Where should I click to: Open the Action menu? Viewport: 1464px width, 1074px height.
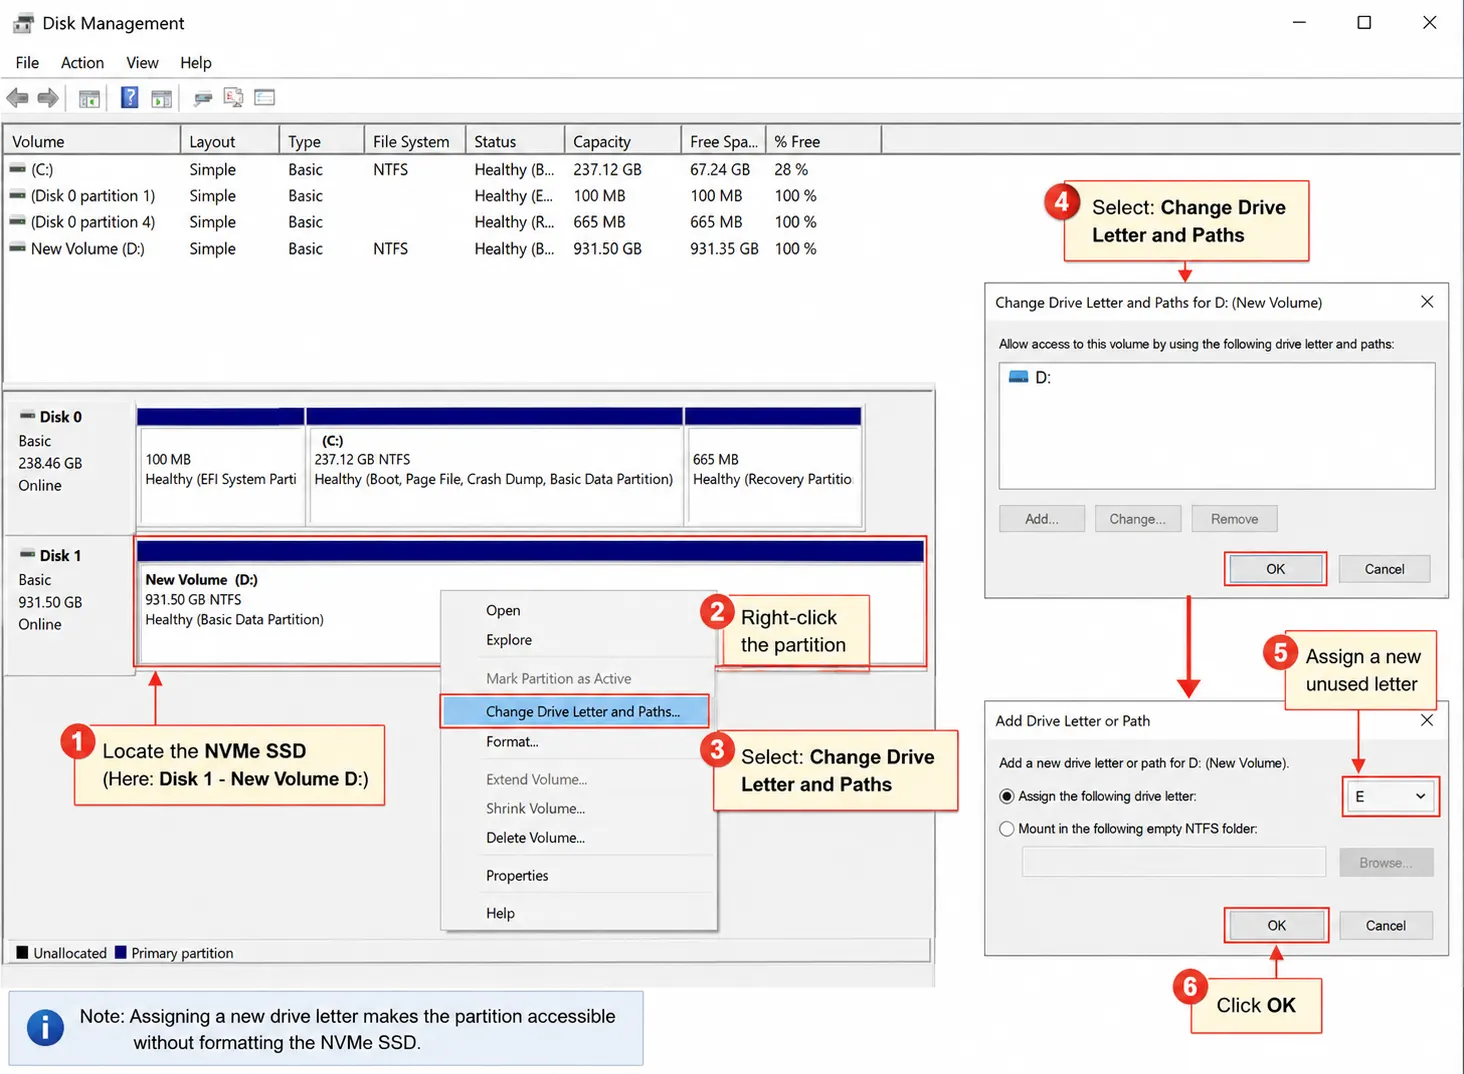click(x=82, y=62)
